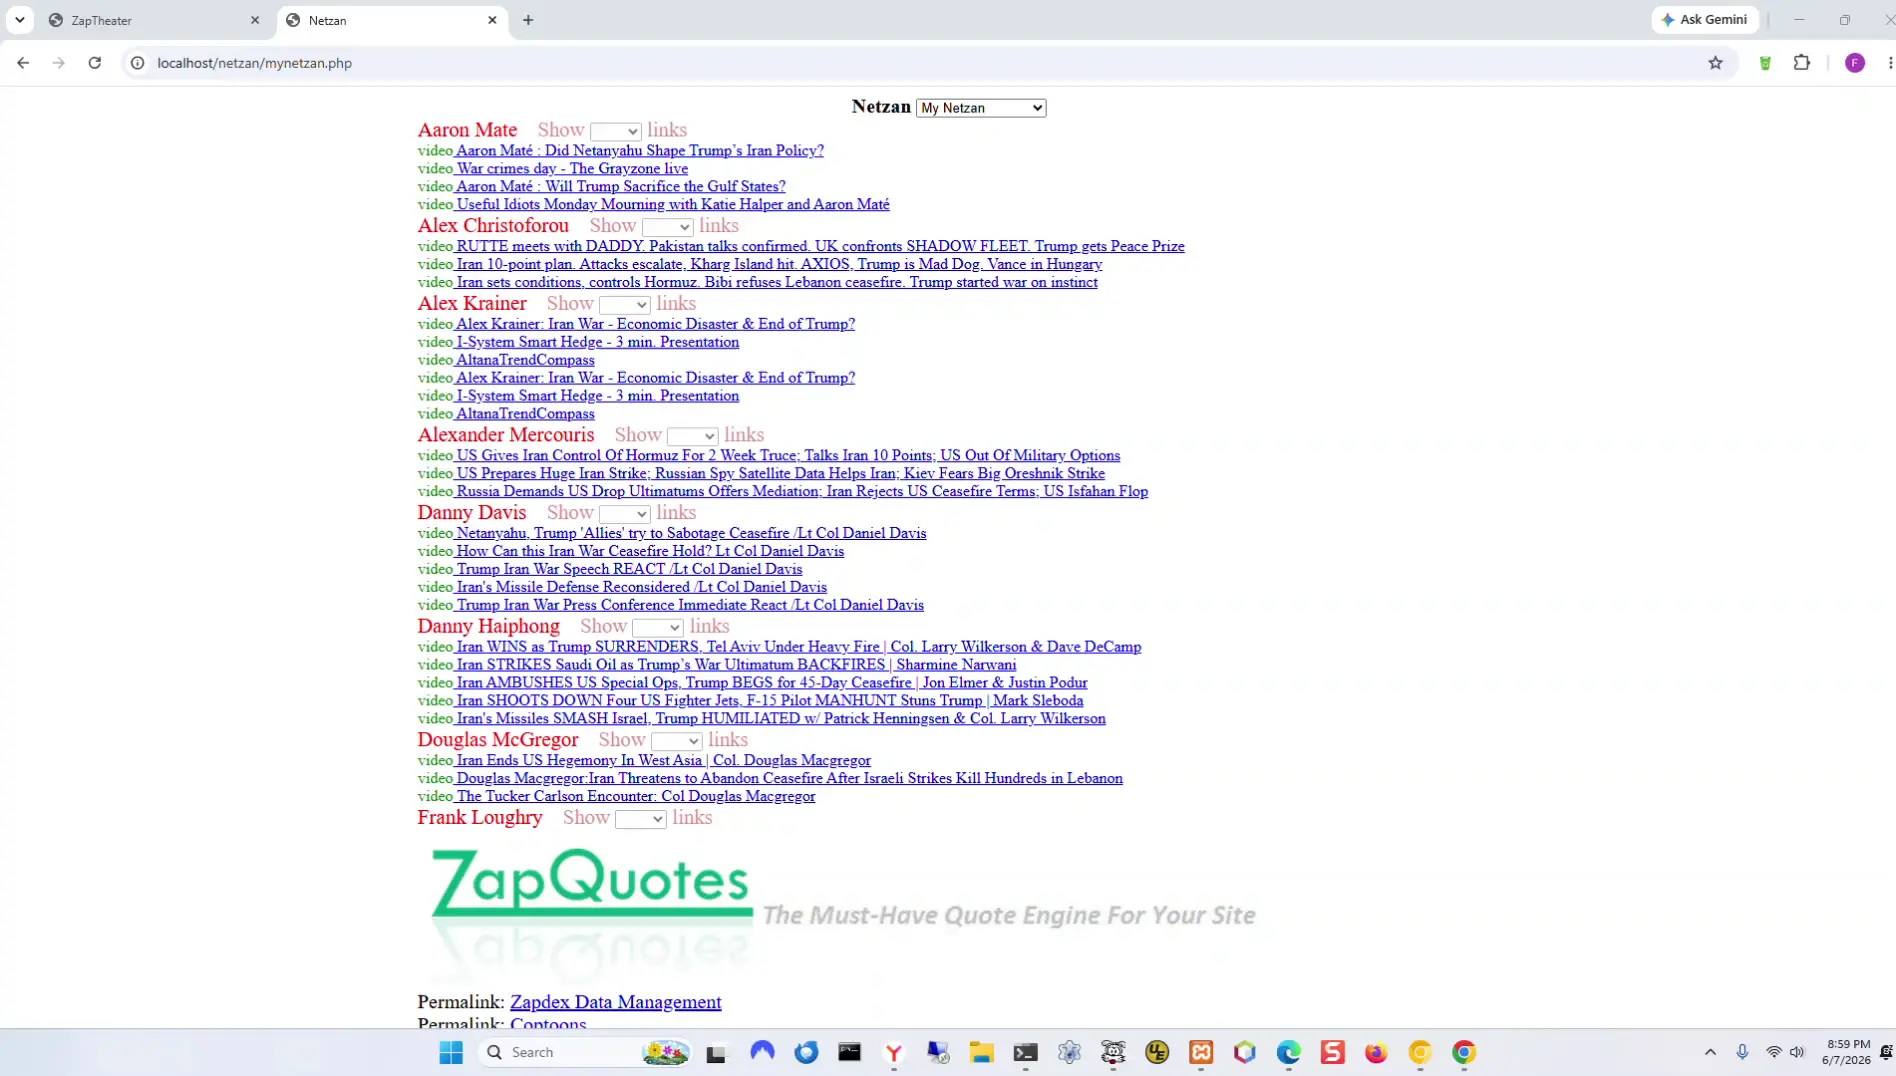
Task: Open the Show dropdown for Alex Christoforou
Action: pyautogui.click(x=667, y=227)
